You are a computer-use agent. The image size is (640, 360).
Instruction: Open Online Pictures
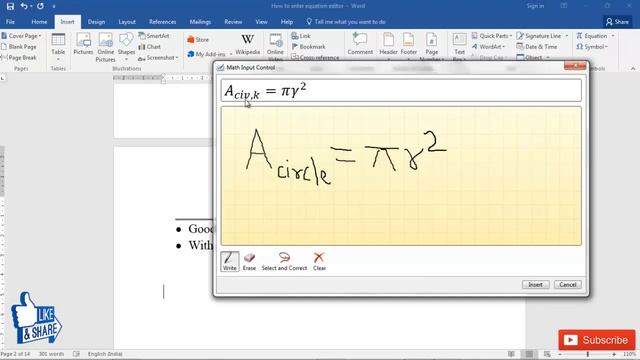pos(105,47)
